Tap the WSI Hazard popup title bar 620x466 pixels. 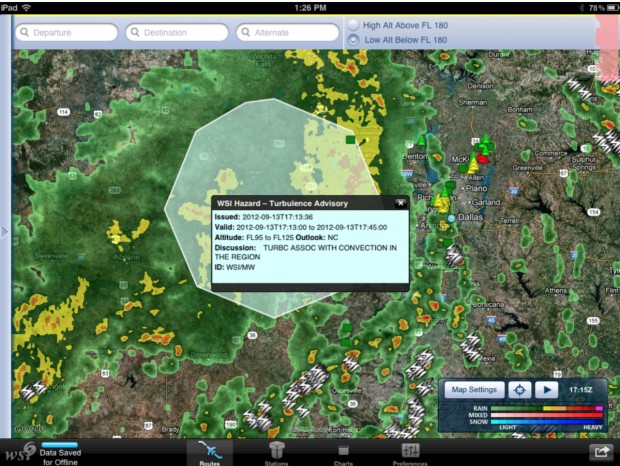coord(310,203)
